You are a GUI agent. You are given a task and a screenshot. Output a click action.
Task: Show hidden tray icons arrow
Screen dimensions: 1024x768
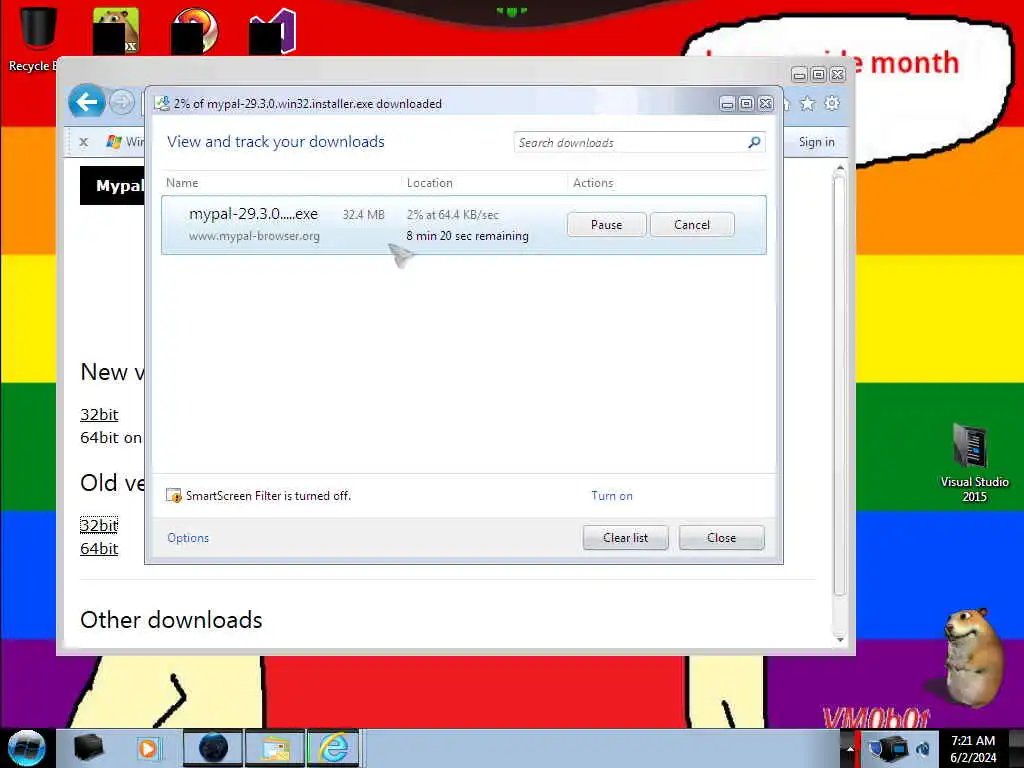[x=849, y=748]
